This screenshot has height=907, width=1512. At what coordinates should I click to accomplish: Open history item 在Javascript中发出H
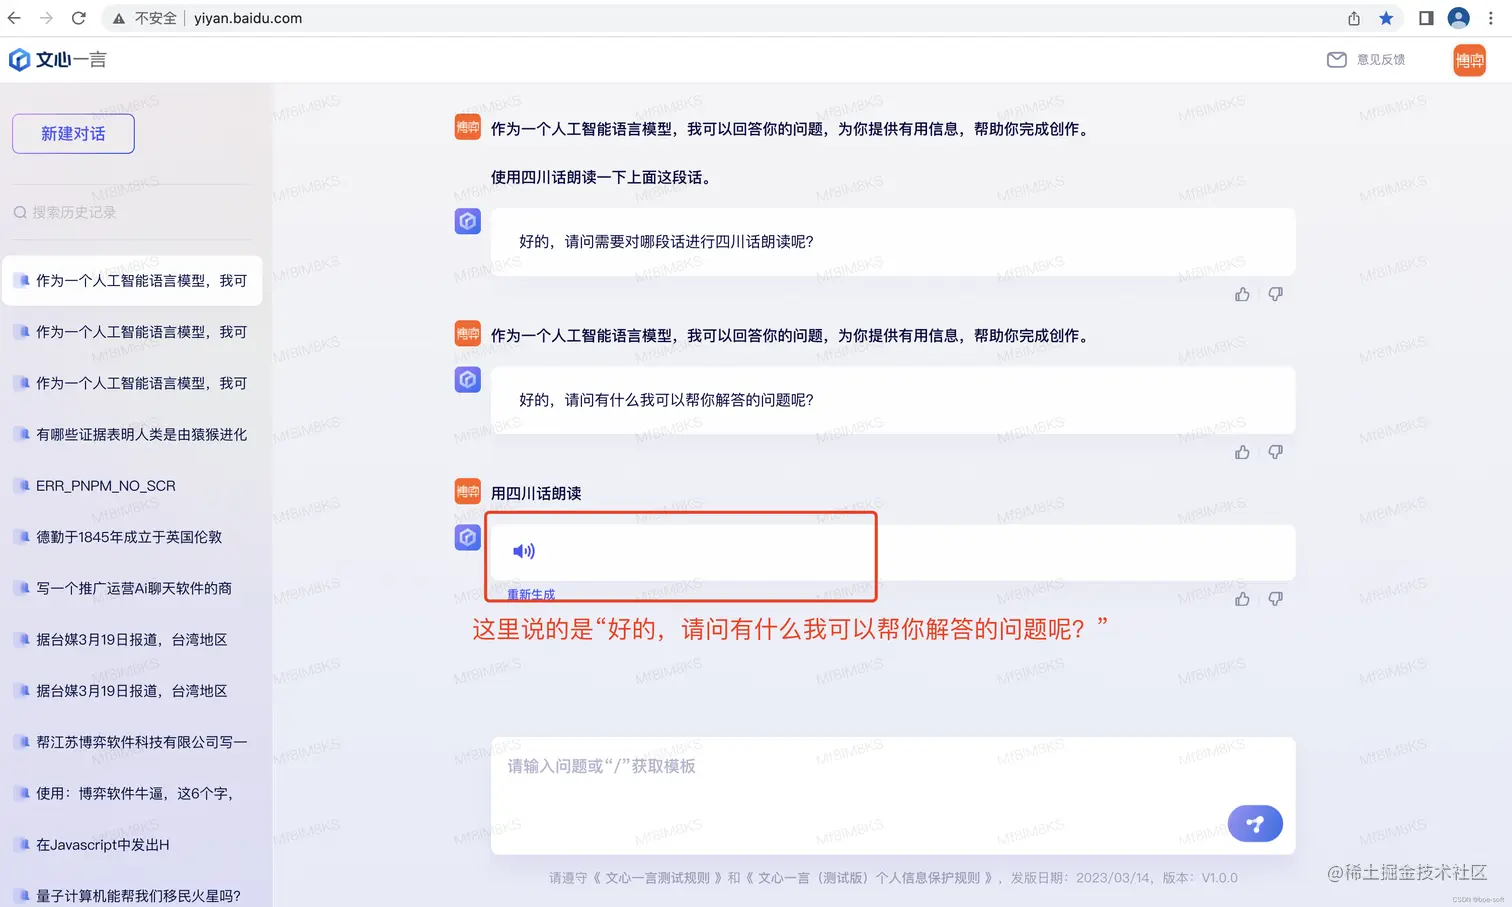(x=132, y=844)
